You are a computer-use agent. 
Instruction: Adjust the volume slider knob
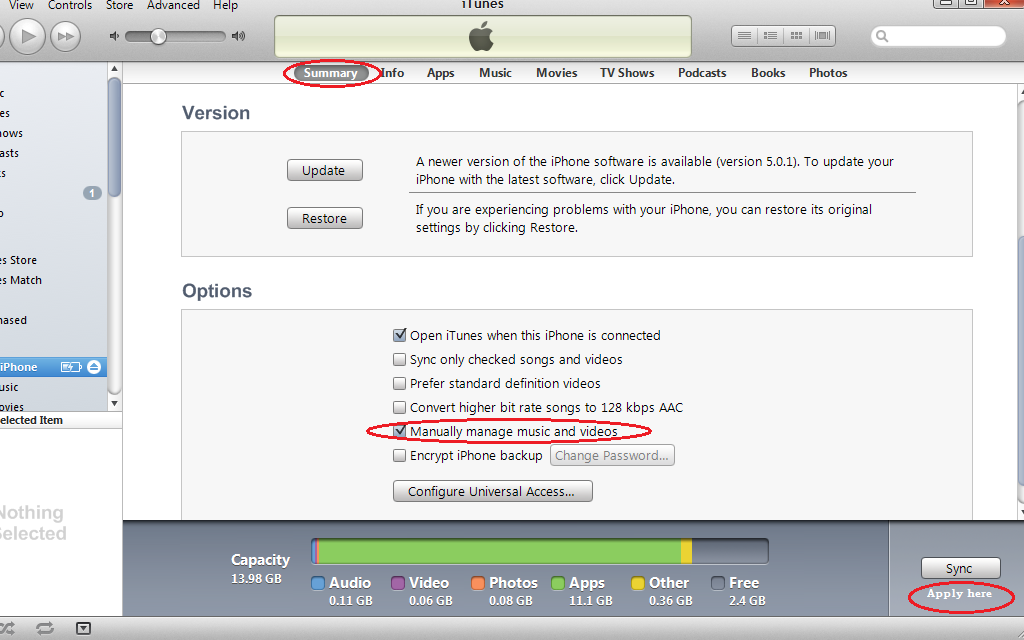pos(158,37)
